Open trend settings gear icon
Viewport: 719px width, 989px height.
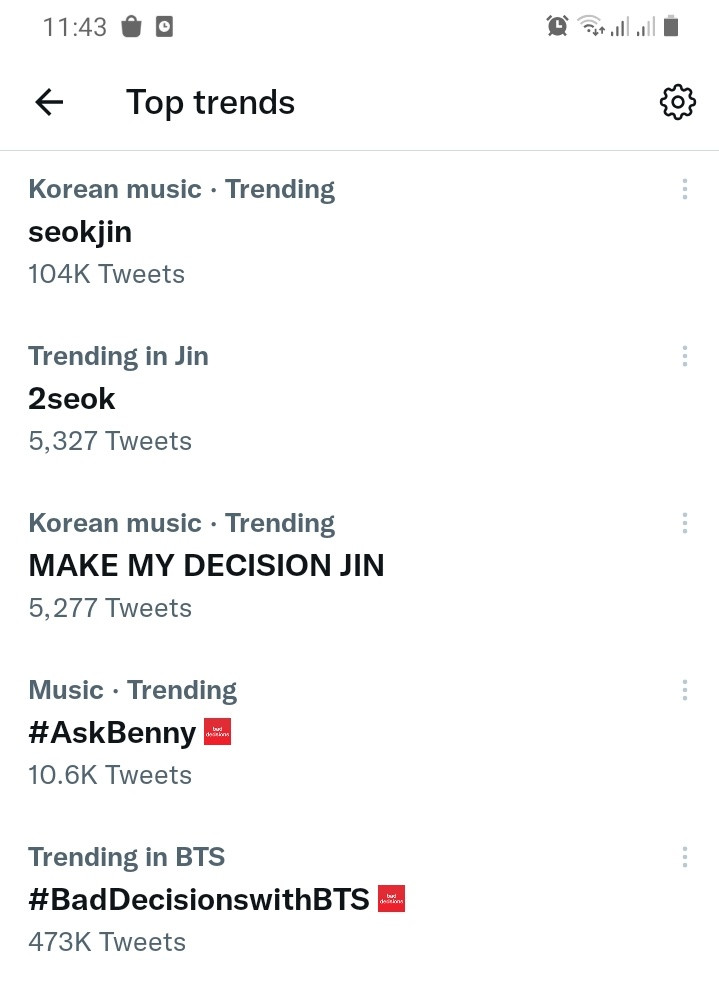tap(677, 102)
